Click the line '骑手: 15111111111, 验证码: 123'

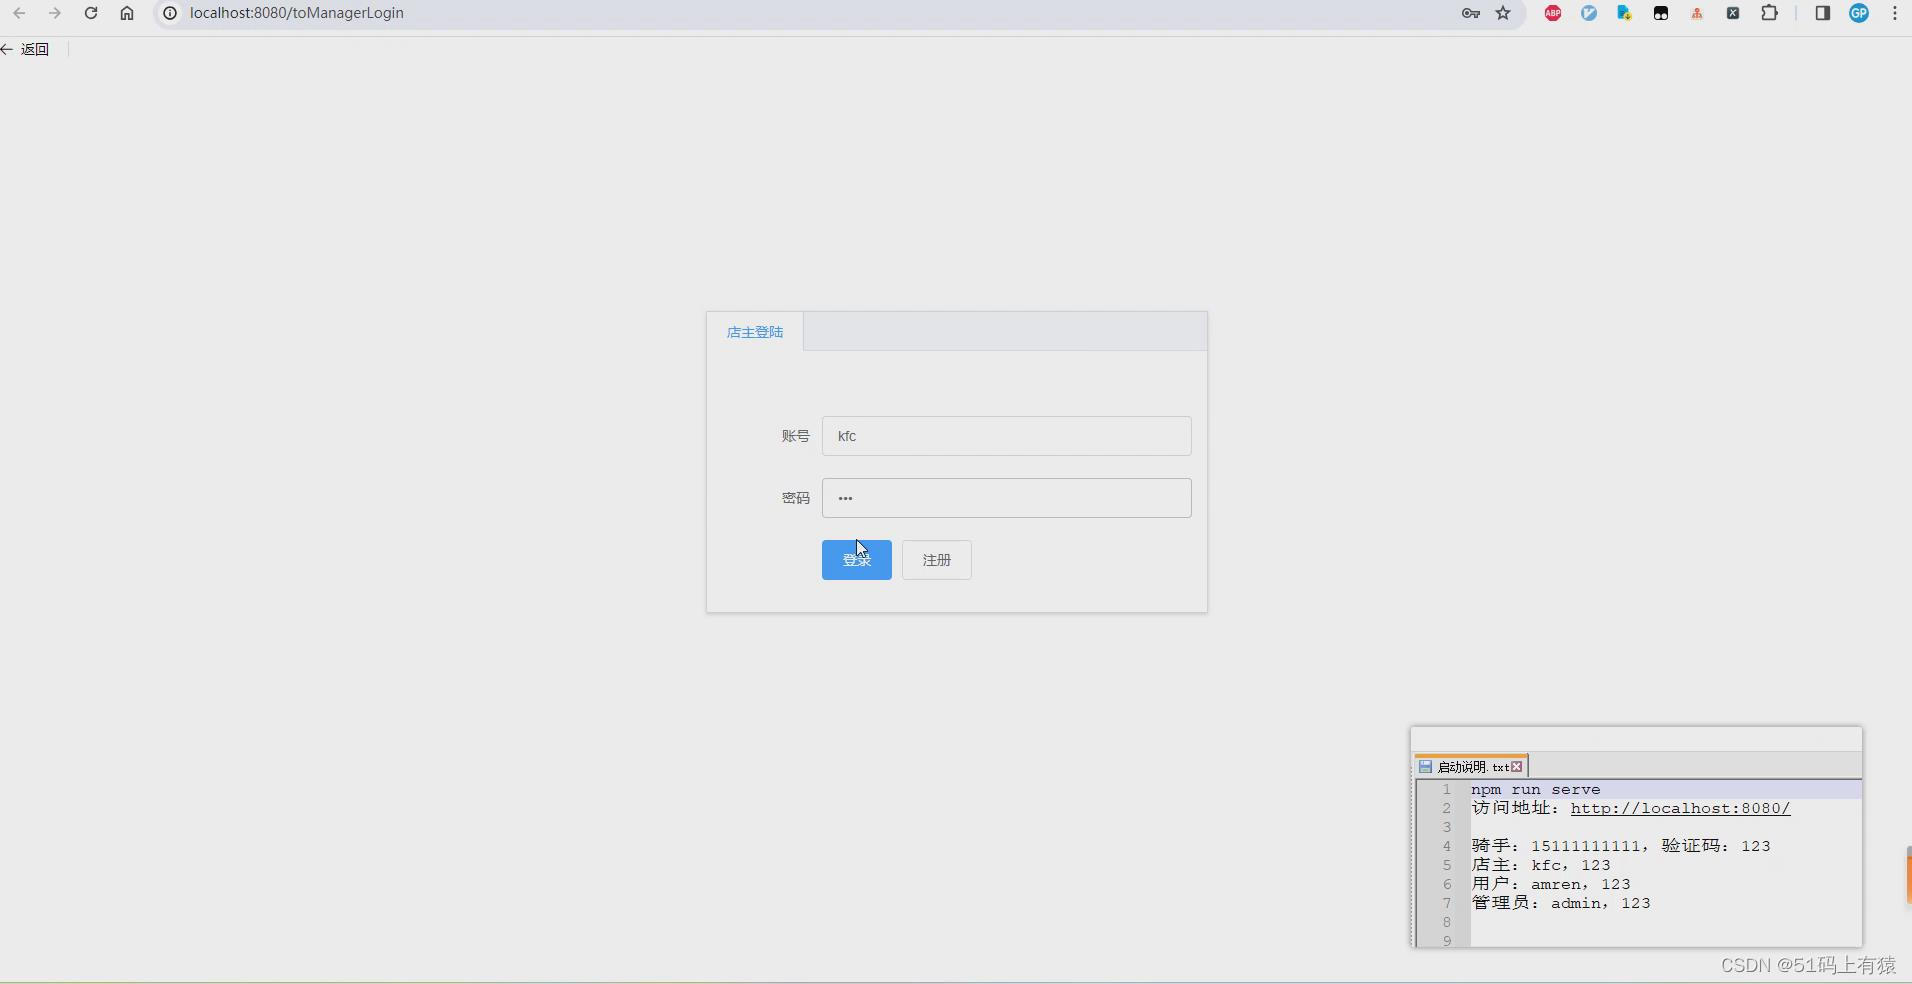point(1621,846)
